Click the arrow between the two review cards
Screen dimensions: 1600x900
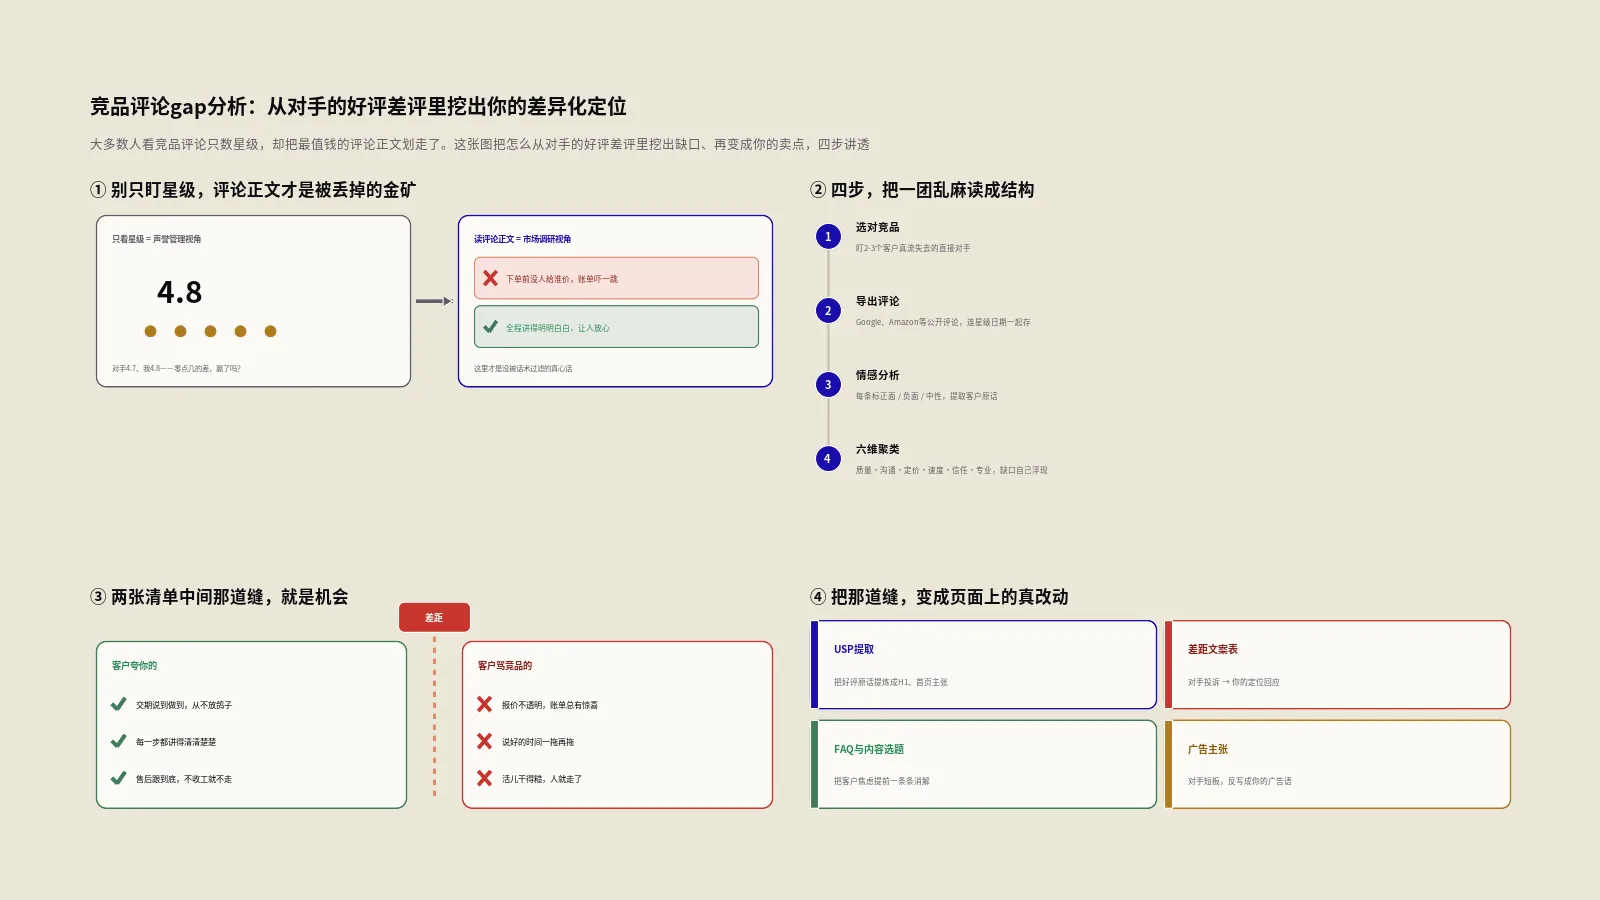[x=434, y=301]
